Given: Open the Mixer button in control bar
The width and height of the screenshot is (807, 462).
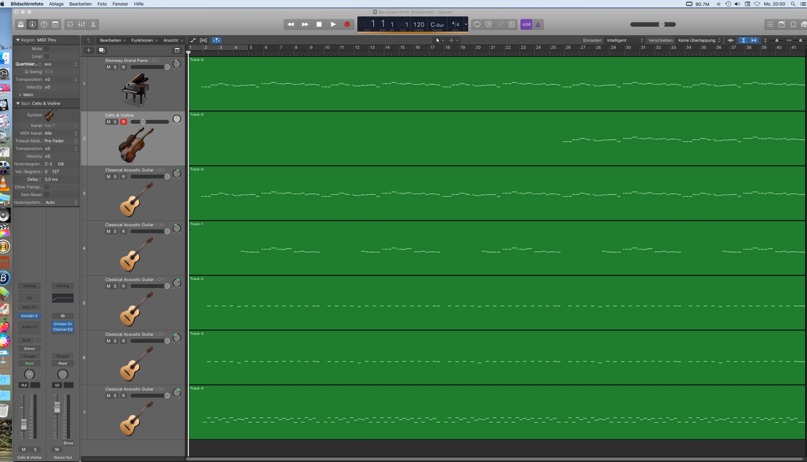Looking at the screenshot, I should pyautogui.click(x=81, y=24).
